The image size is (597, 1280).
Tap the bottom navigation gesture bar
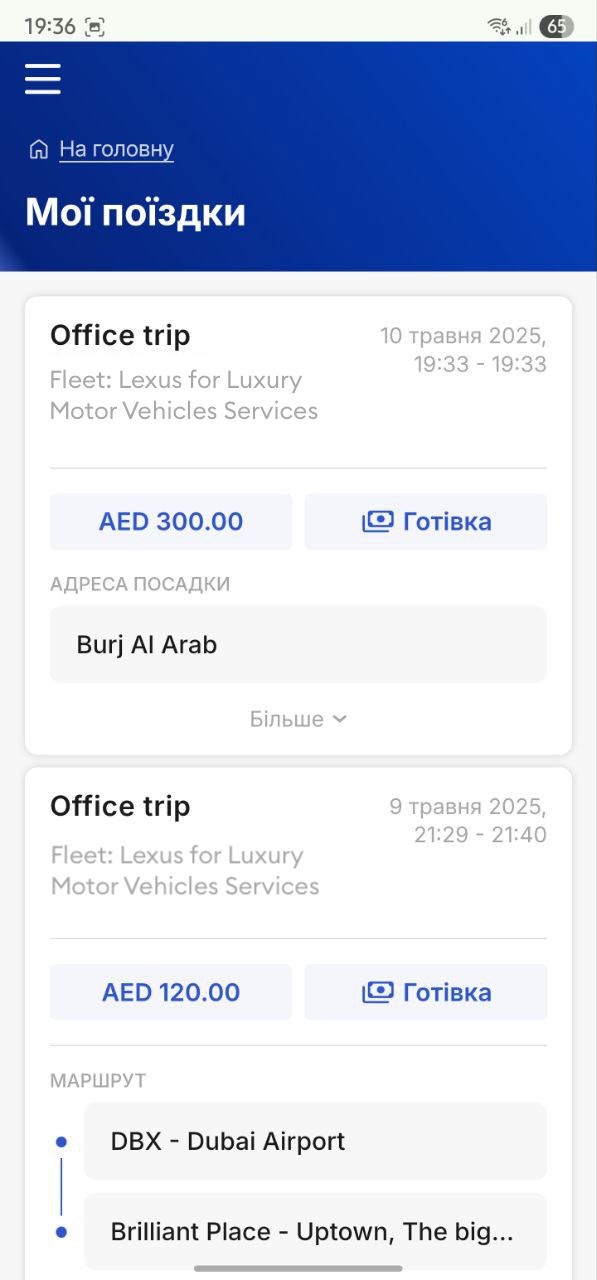298,1268
